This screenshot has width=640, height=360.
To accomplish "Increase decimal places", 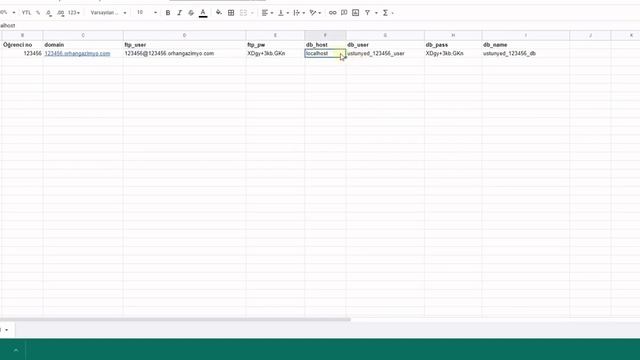I will [x=61, y=13].
